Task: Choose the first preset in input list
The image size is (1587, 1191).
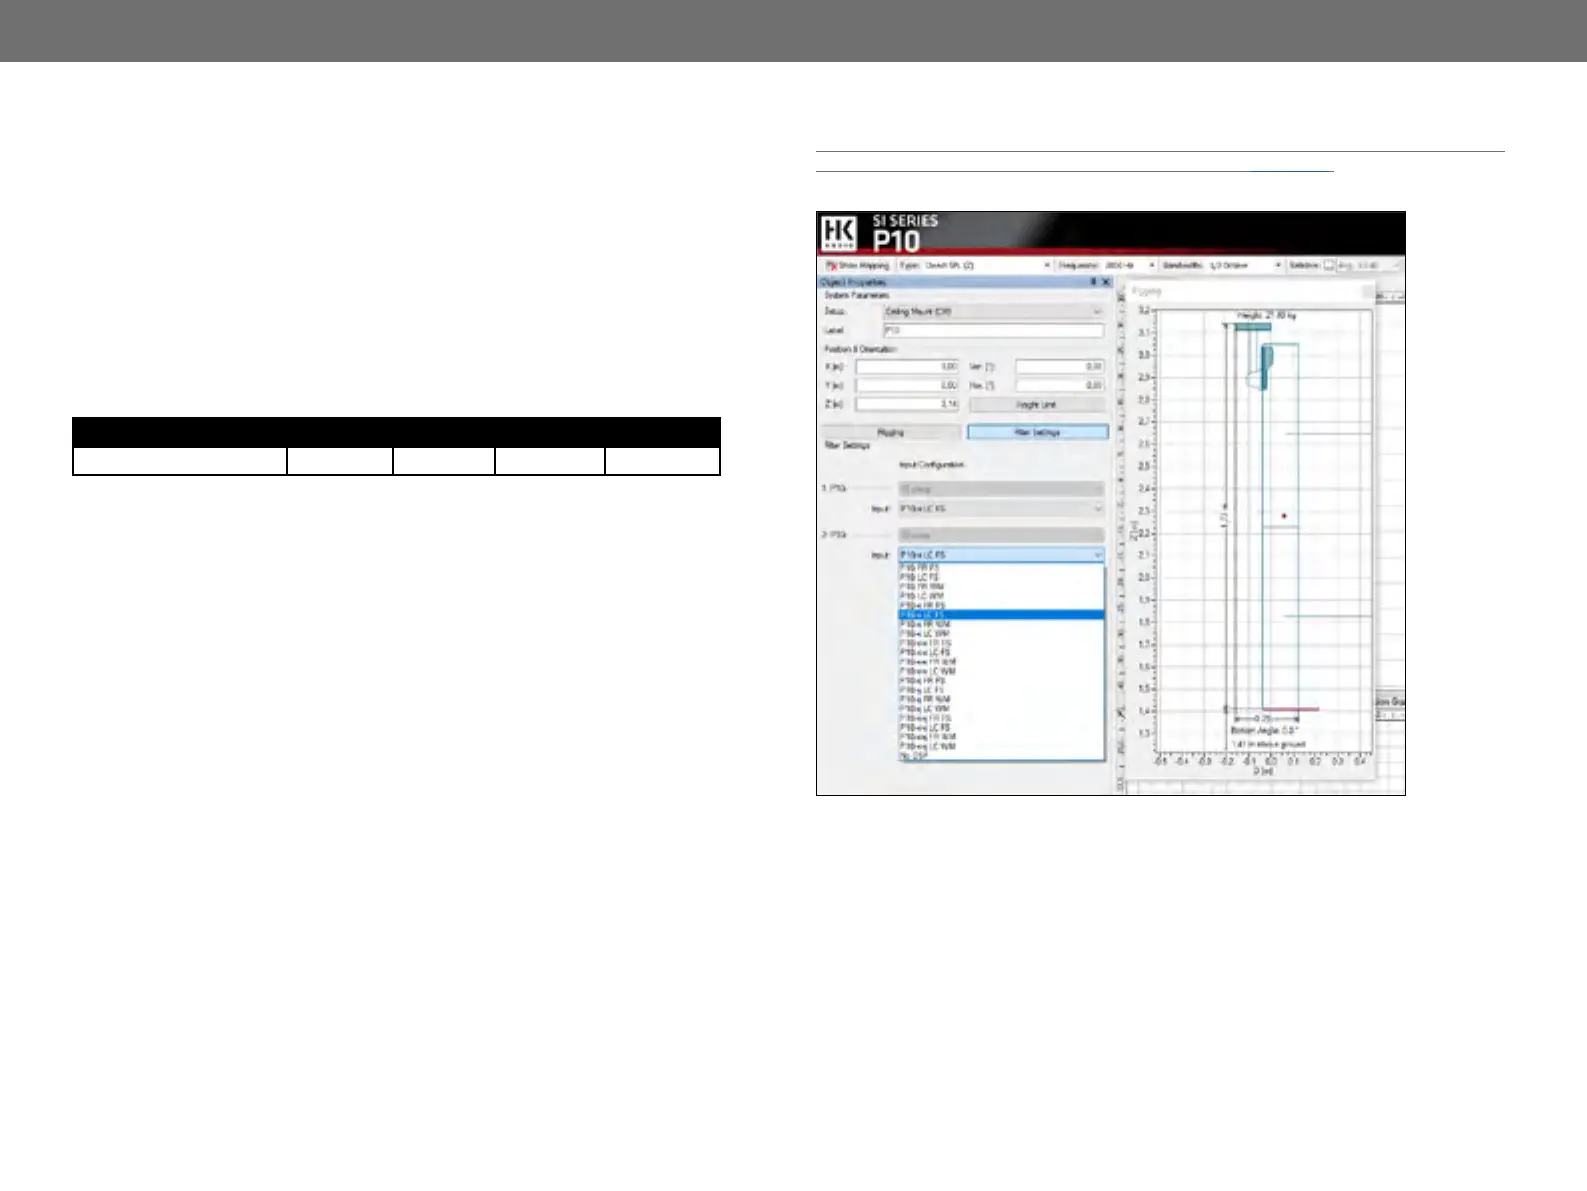Action: (x=920, y=568)
